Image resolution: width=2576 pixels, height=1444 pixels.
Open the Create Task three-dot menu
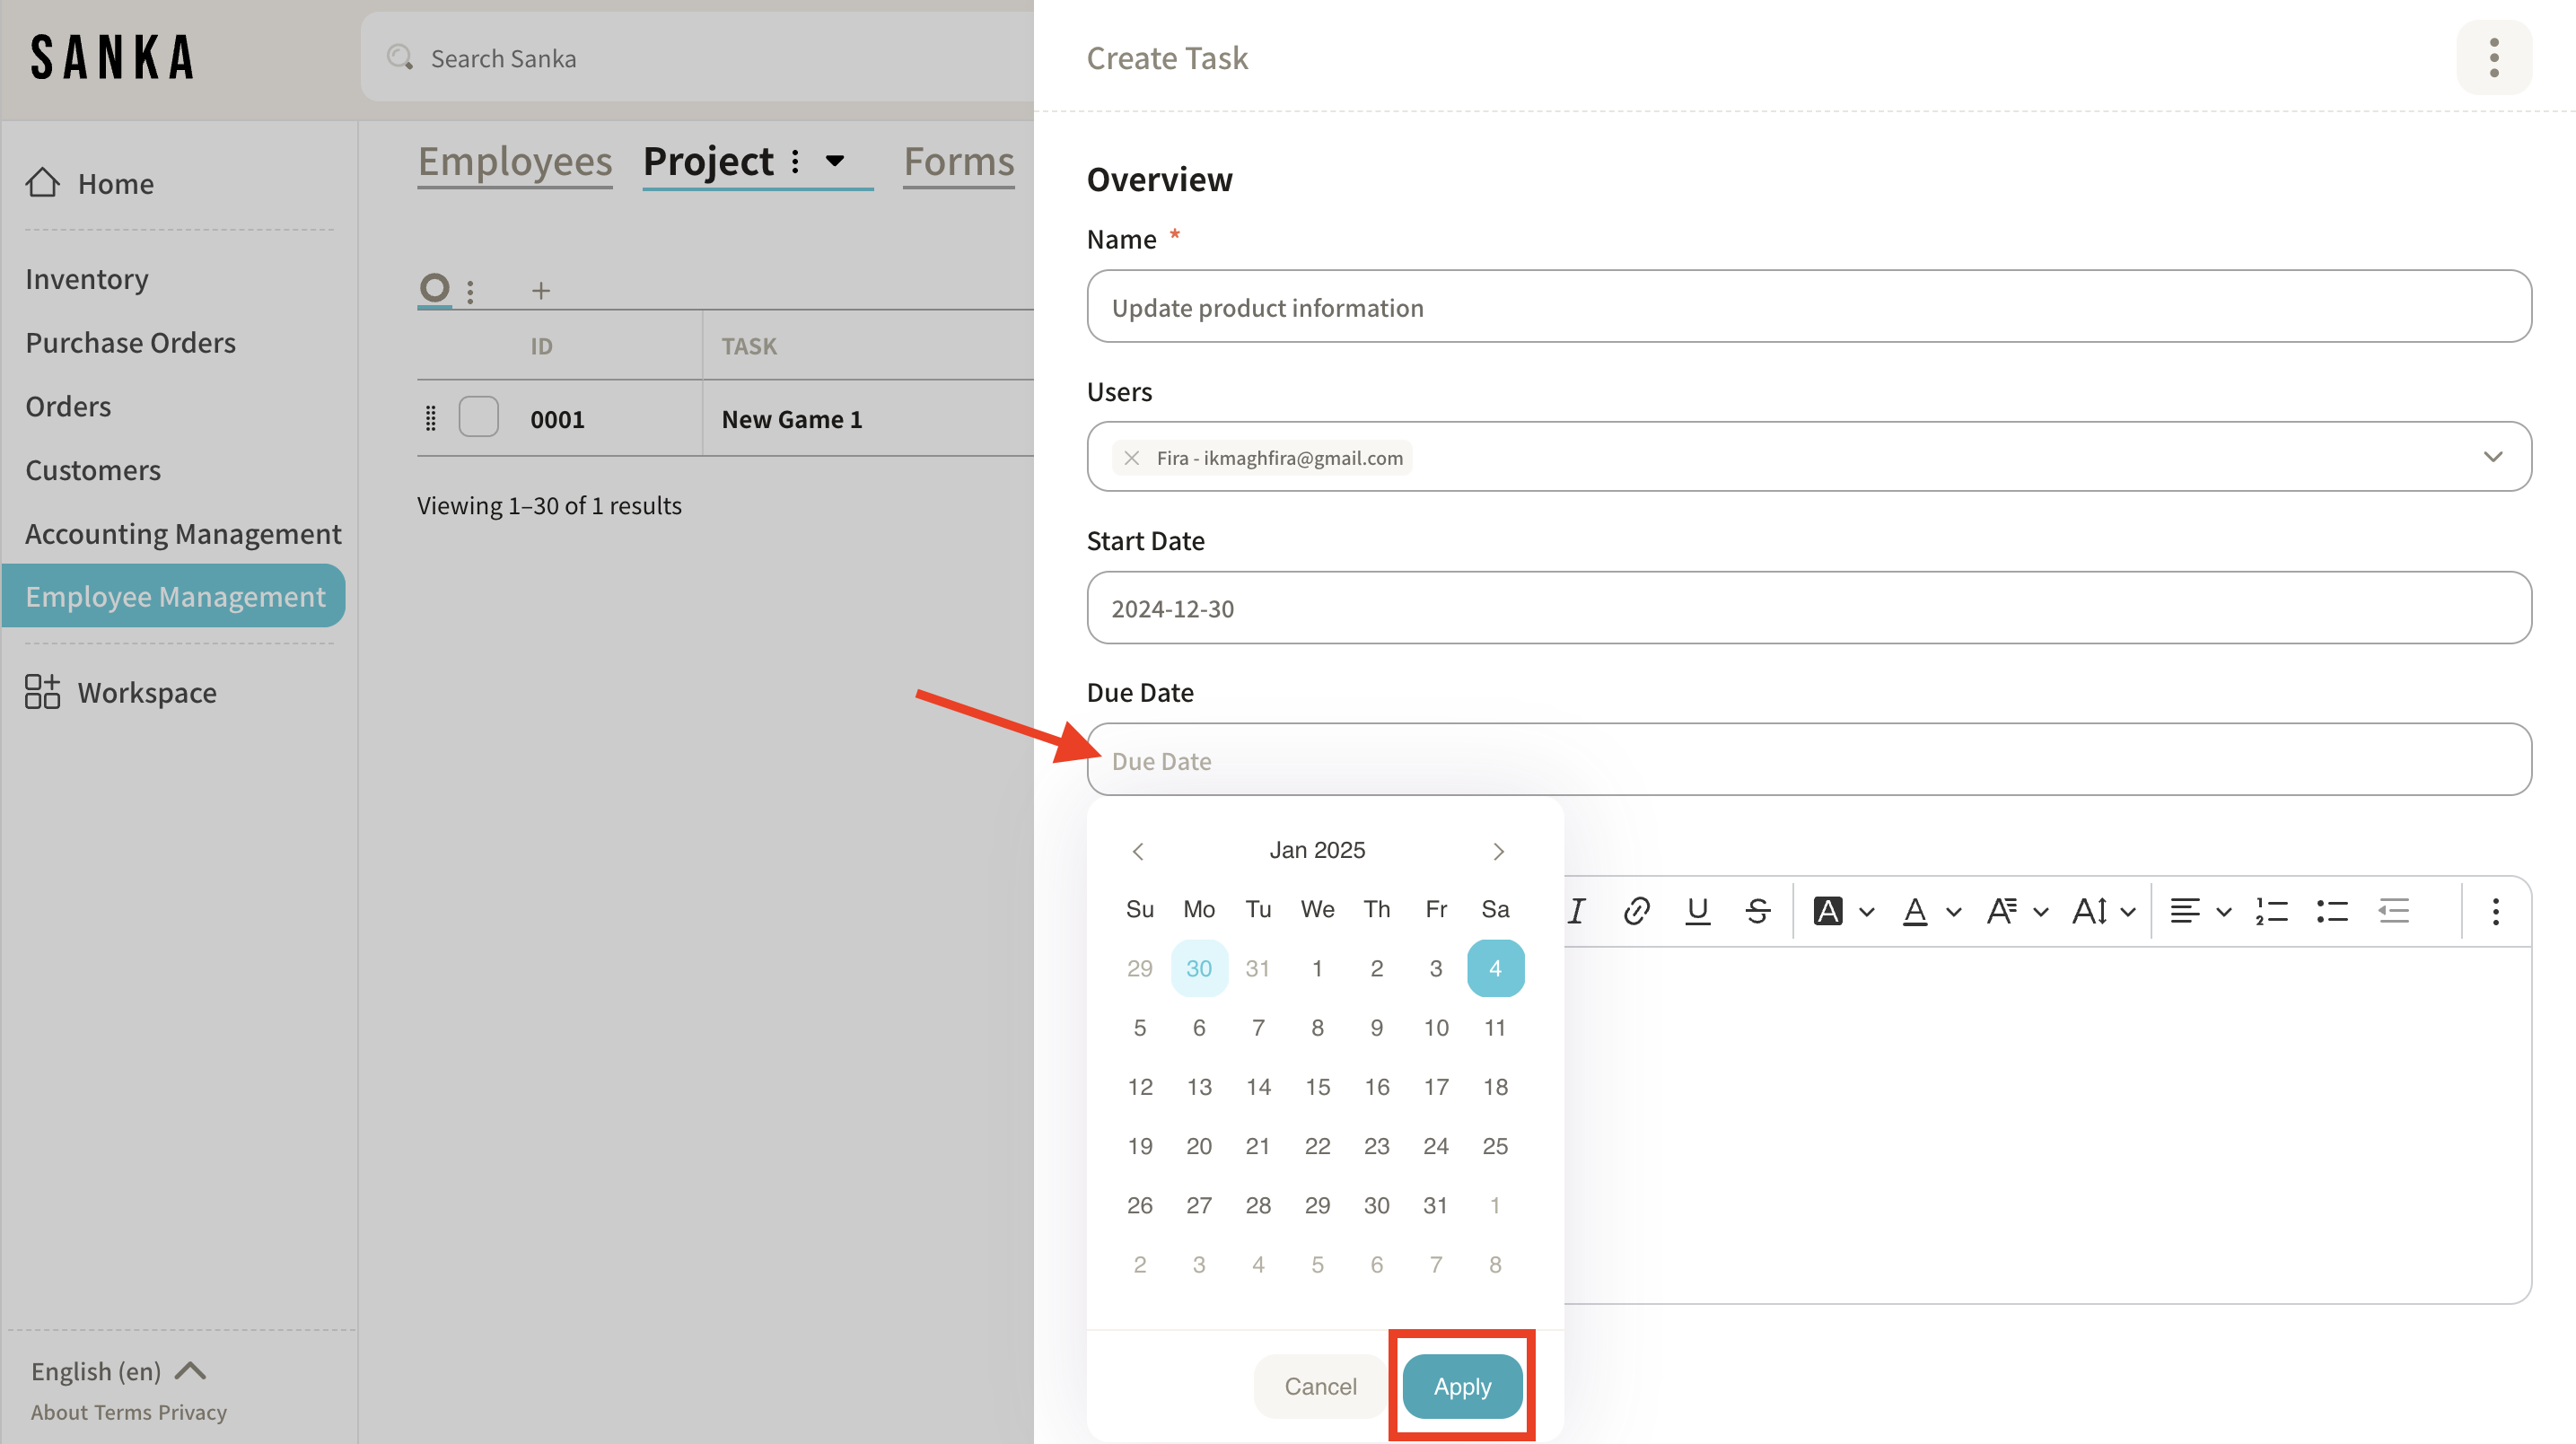pyautogui.click(x=2493, y=58)
